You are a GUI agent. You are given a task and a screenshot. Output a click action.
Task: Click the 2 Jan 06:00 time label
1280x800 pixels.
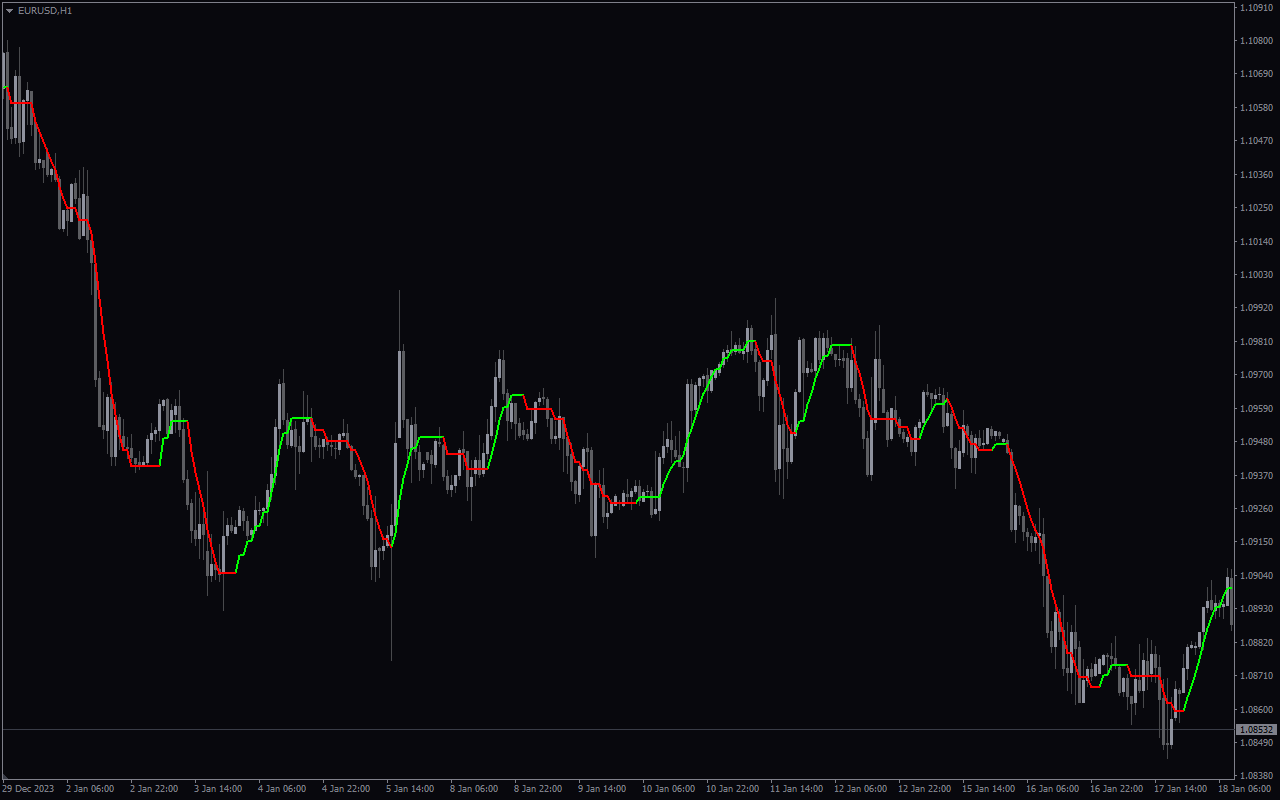90,789
